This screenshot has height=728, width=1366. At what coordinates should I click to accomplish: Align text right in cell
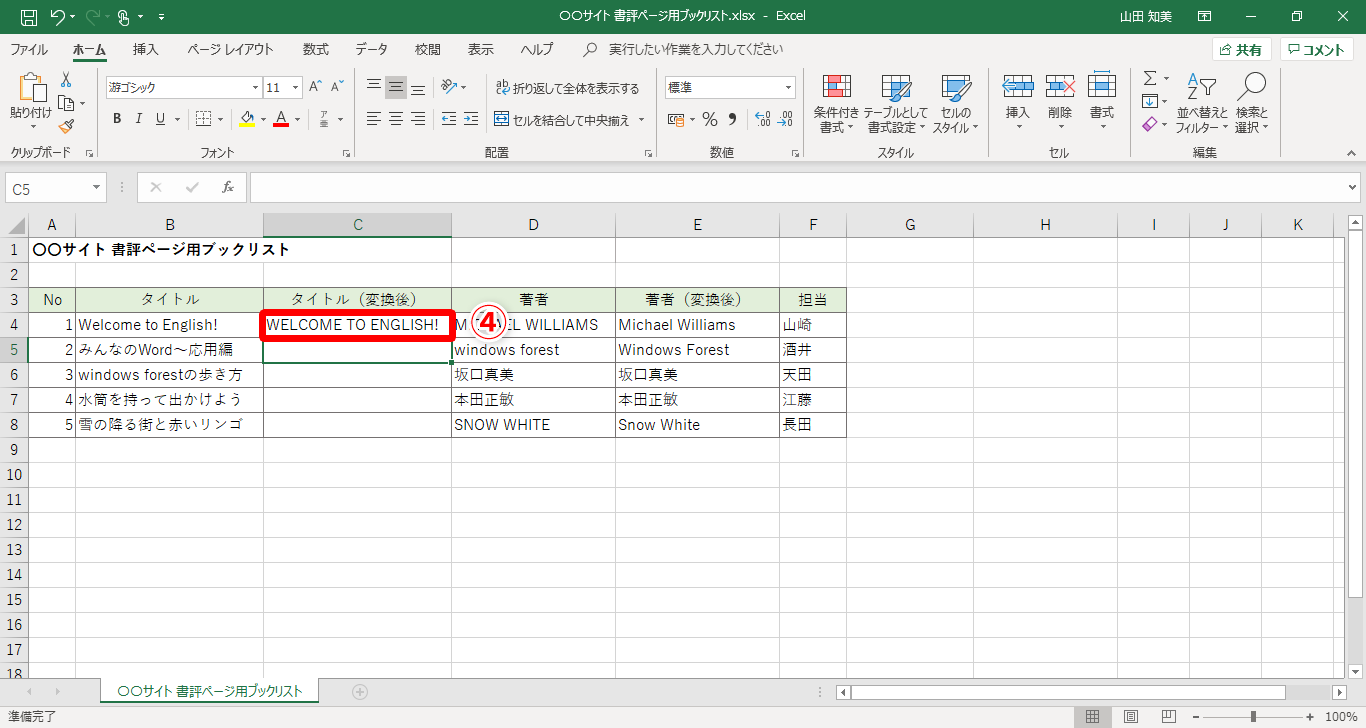(x=418, y=119)
